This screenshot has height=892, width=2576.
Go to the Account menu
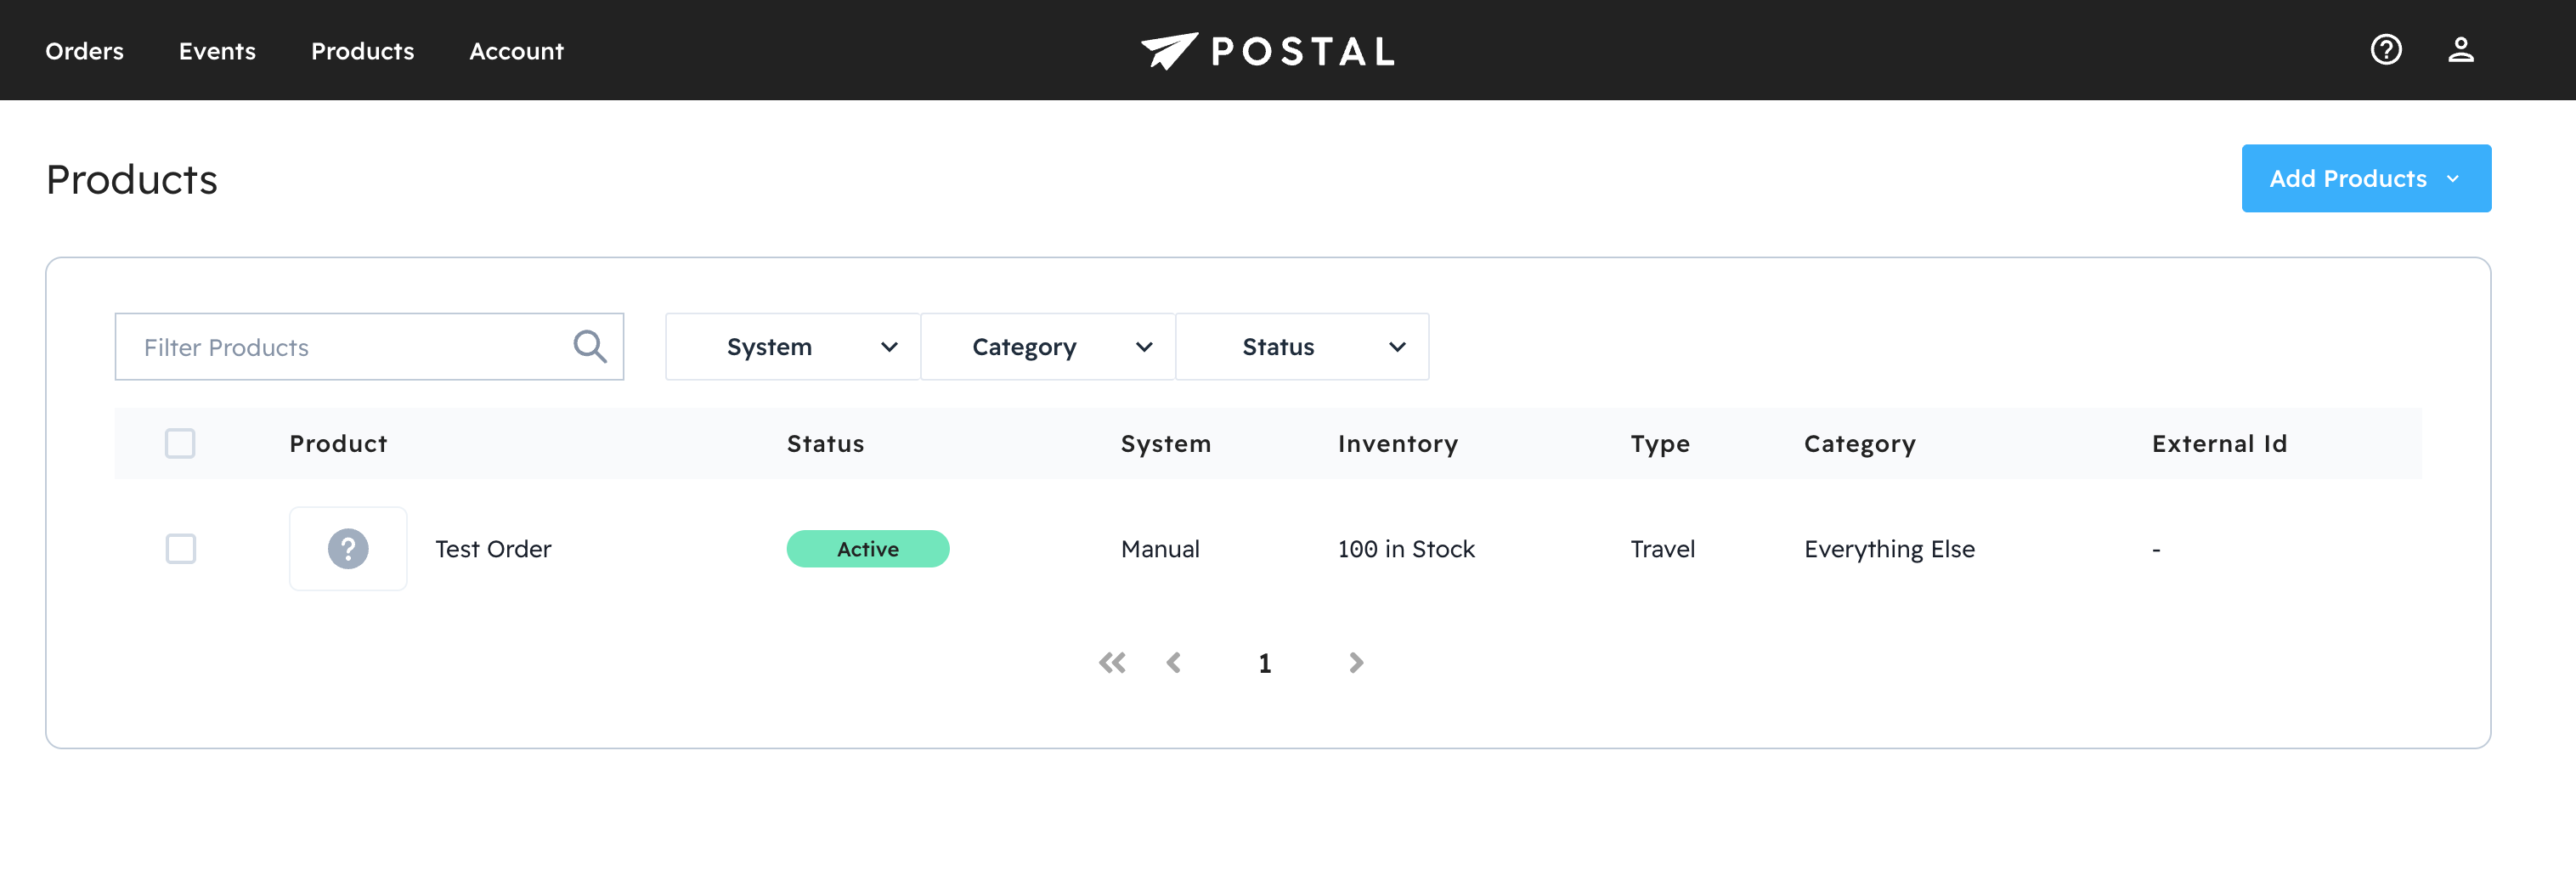click(x=516, y=51)
